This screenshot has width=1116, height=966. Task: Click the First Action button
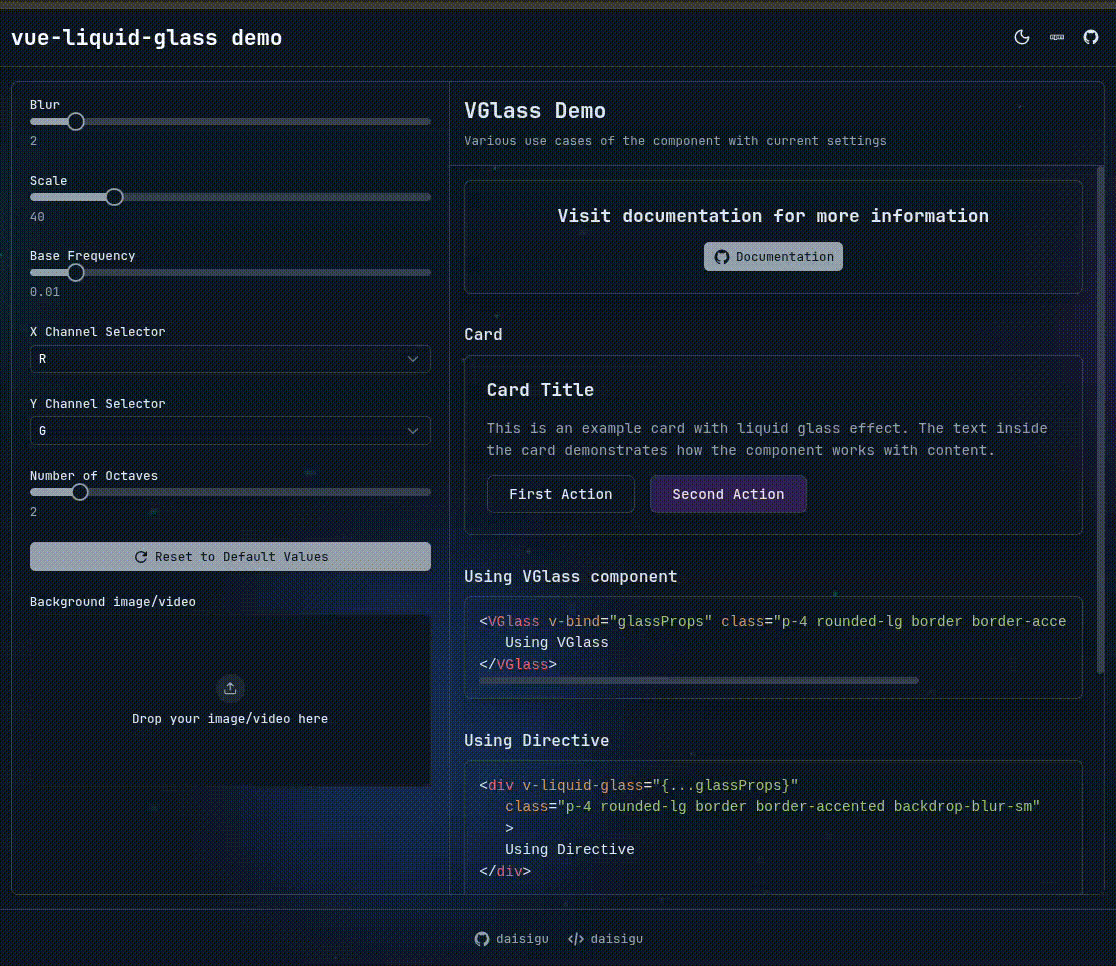560,494
